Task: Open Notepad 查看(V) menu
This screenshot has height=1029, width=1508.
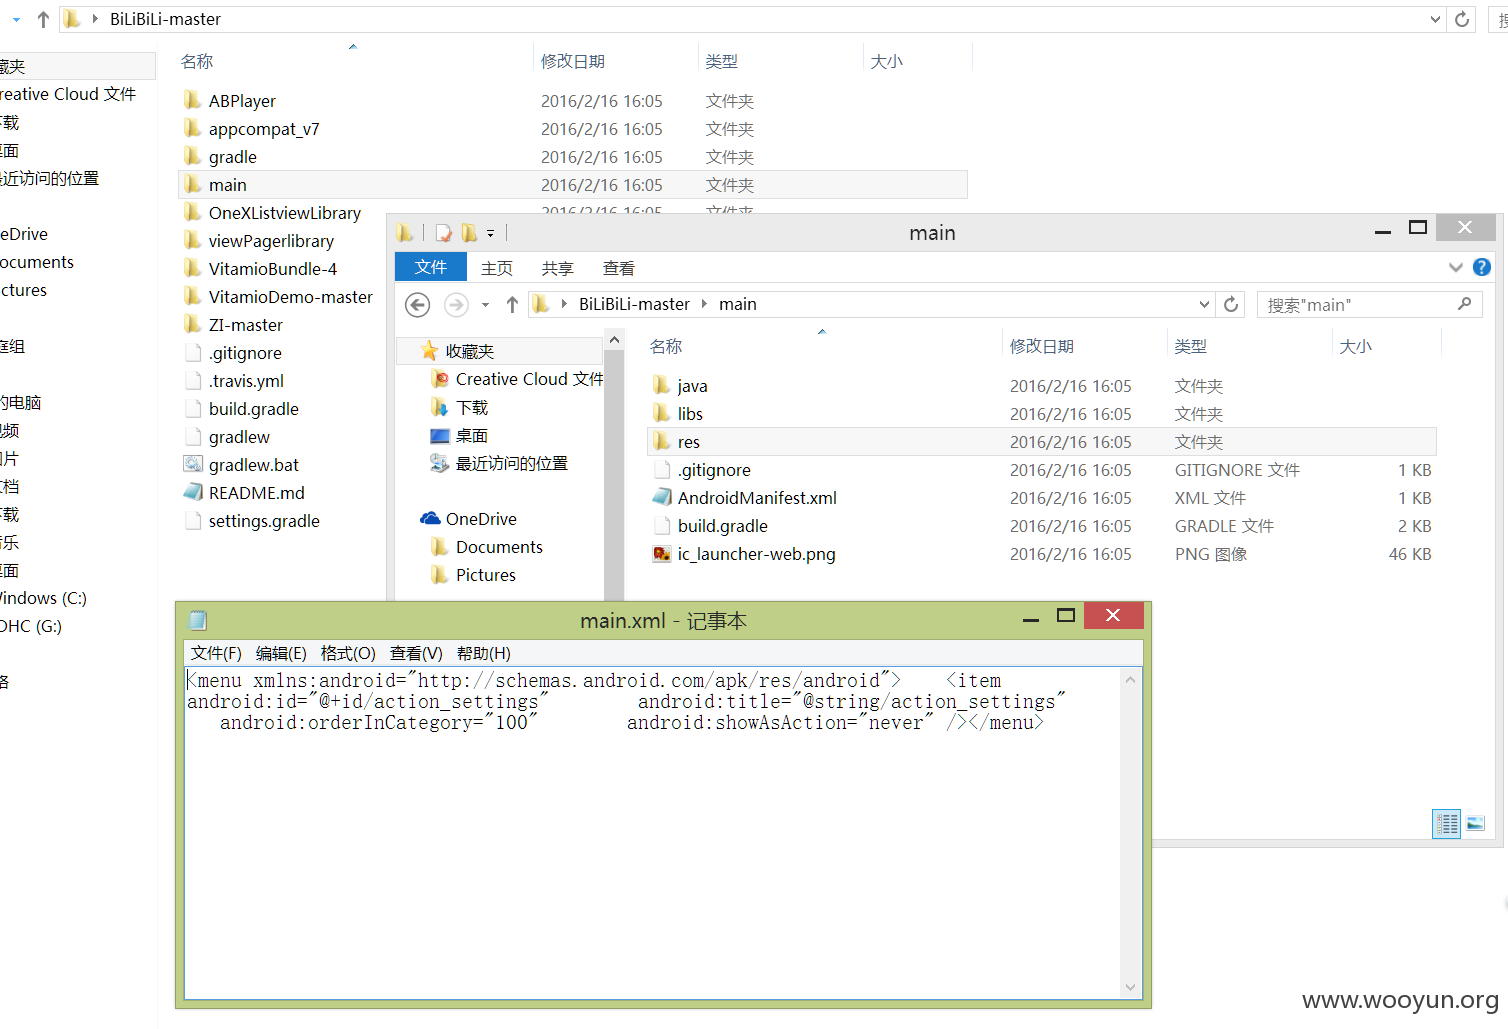Action: coord(416,653)
